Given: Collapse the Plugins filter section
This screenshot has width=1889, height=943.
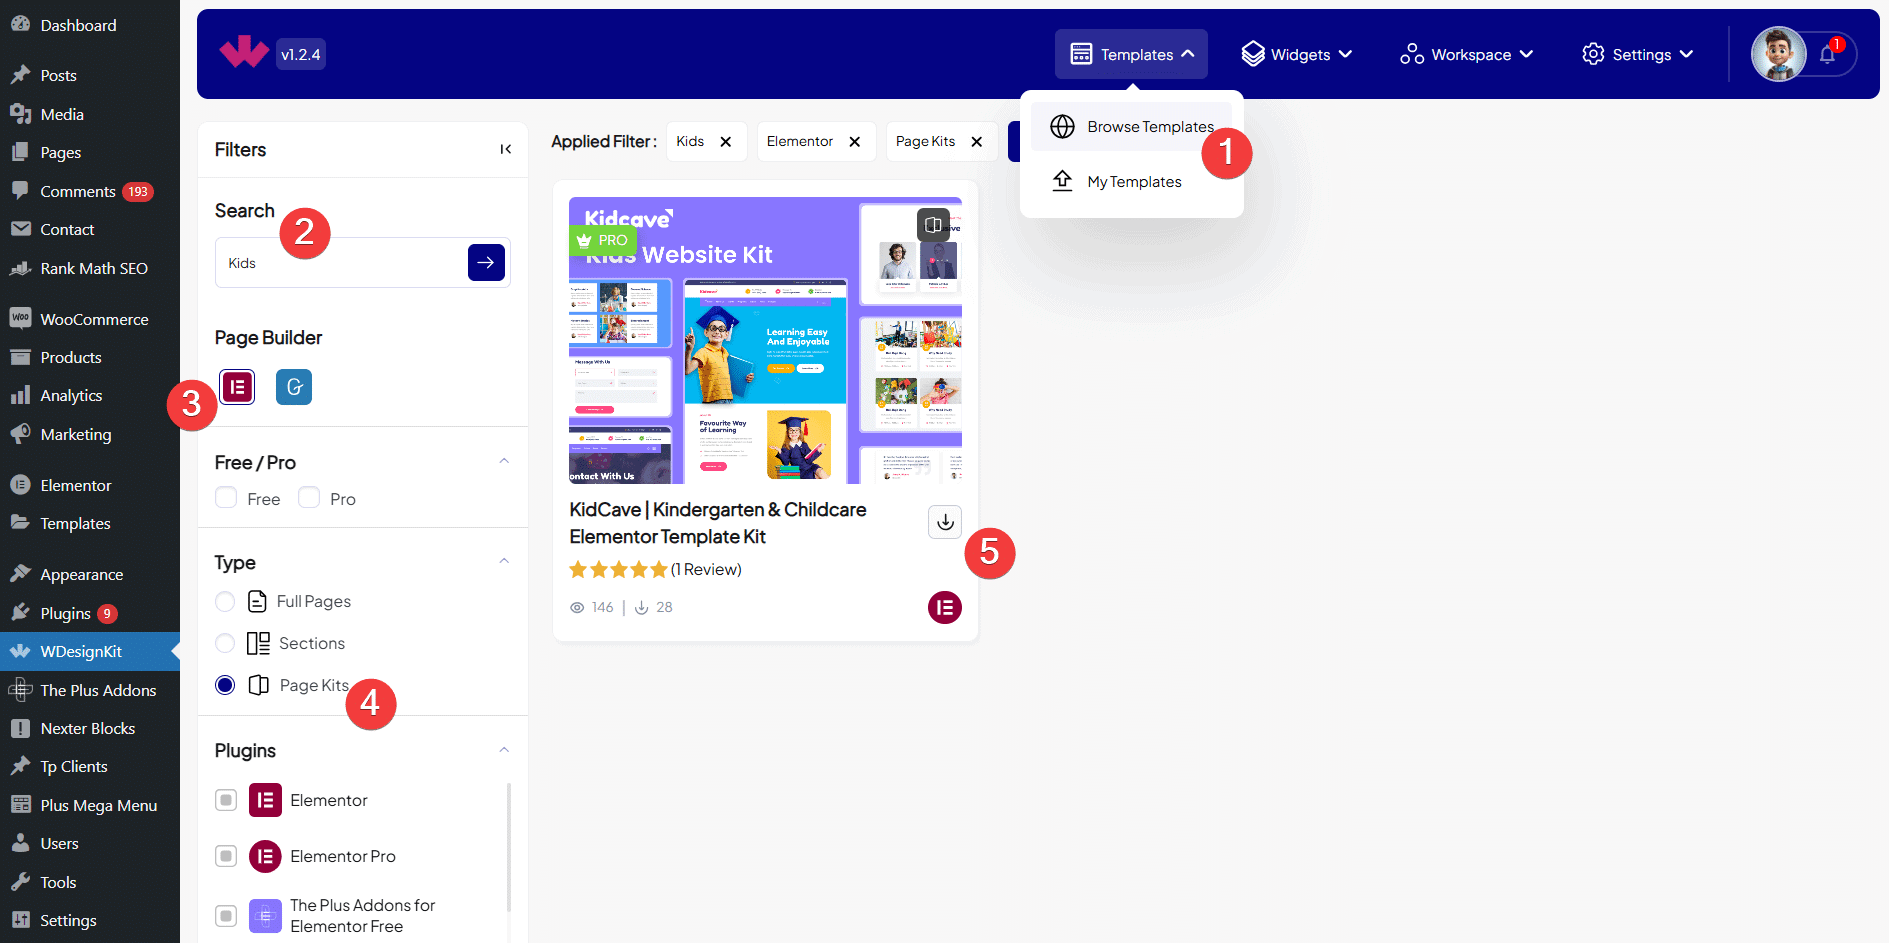Looking at the screenshot, I should click(504, 750).
